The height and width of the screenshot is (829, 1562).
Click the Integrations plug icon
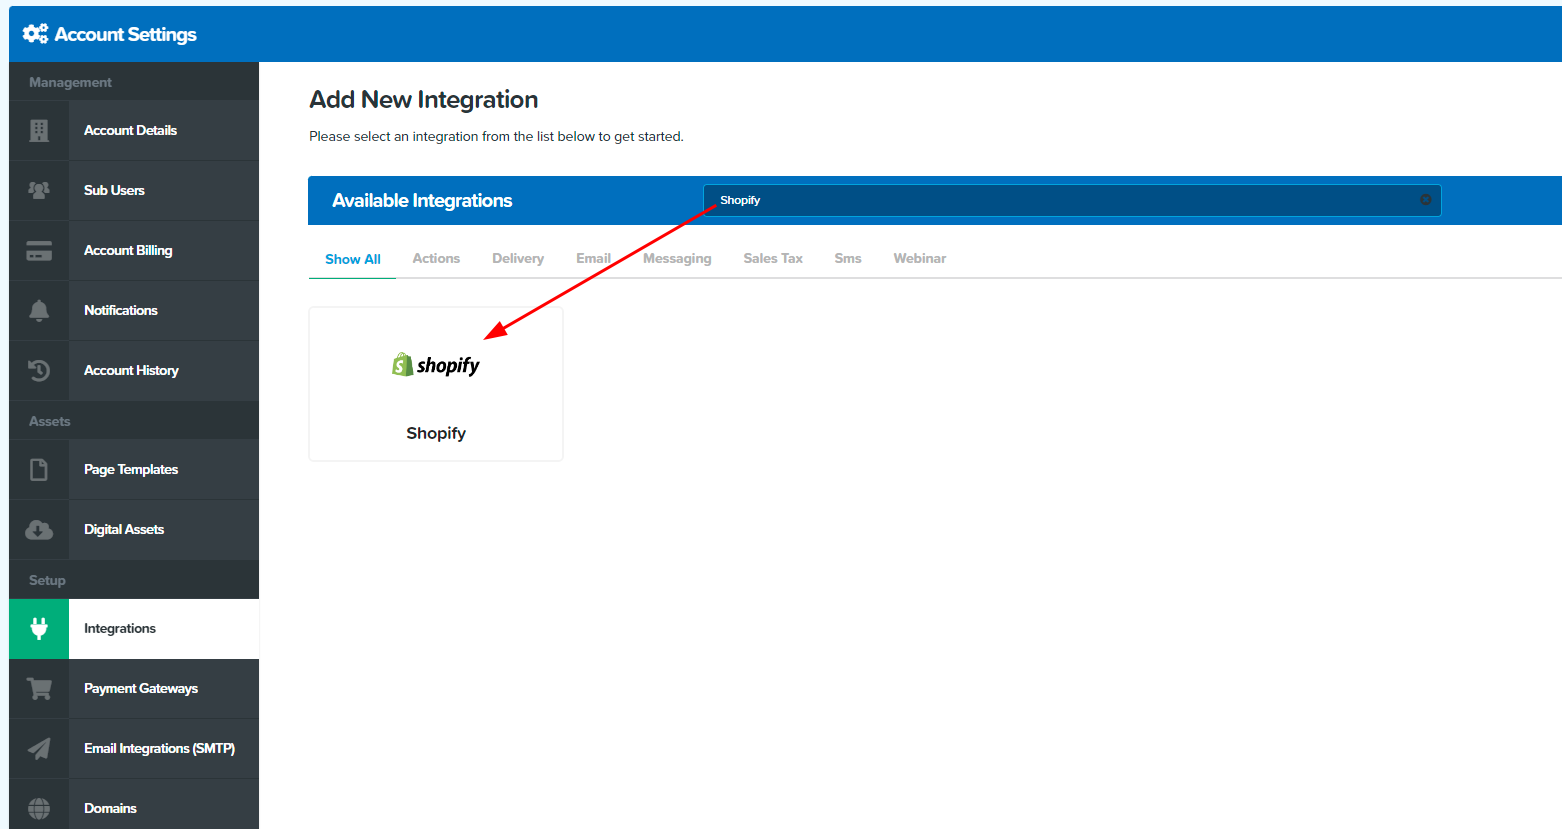coord(39,628)
